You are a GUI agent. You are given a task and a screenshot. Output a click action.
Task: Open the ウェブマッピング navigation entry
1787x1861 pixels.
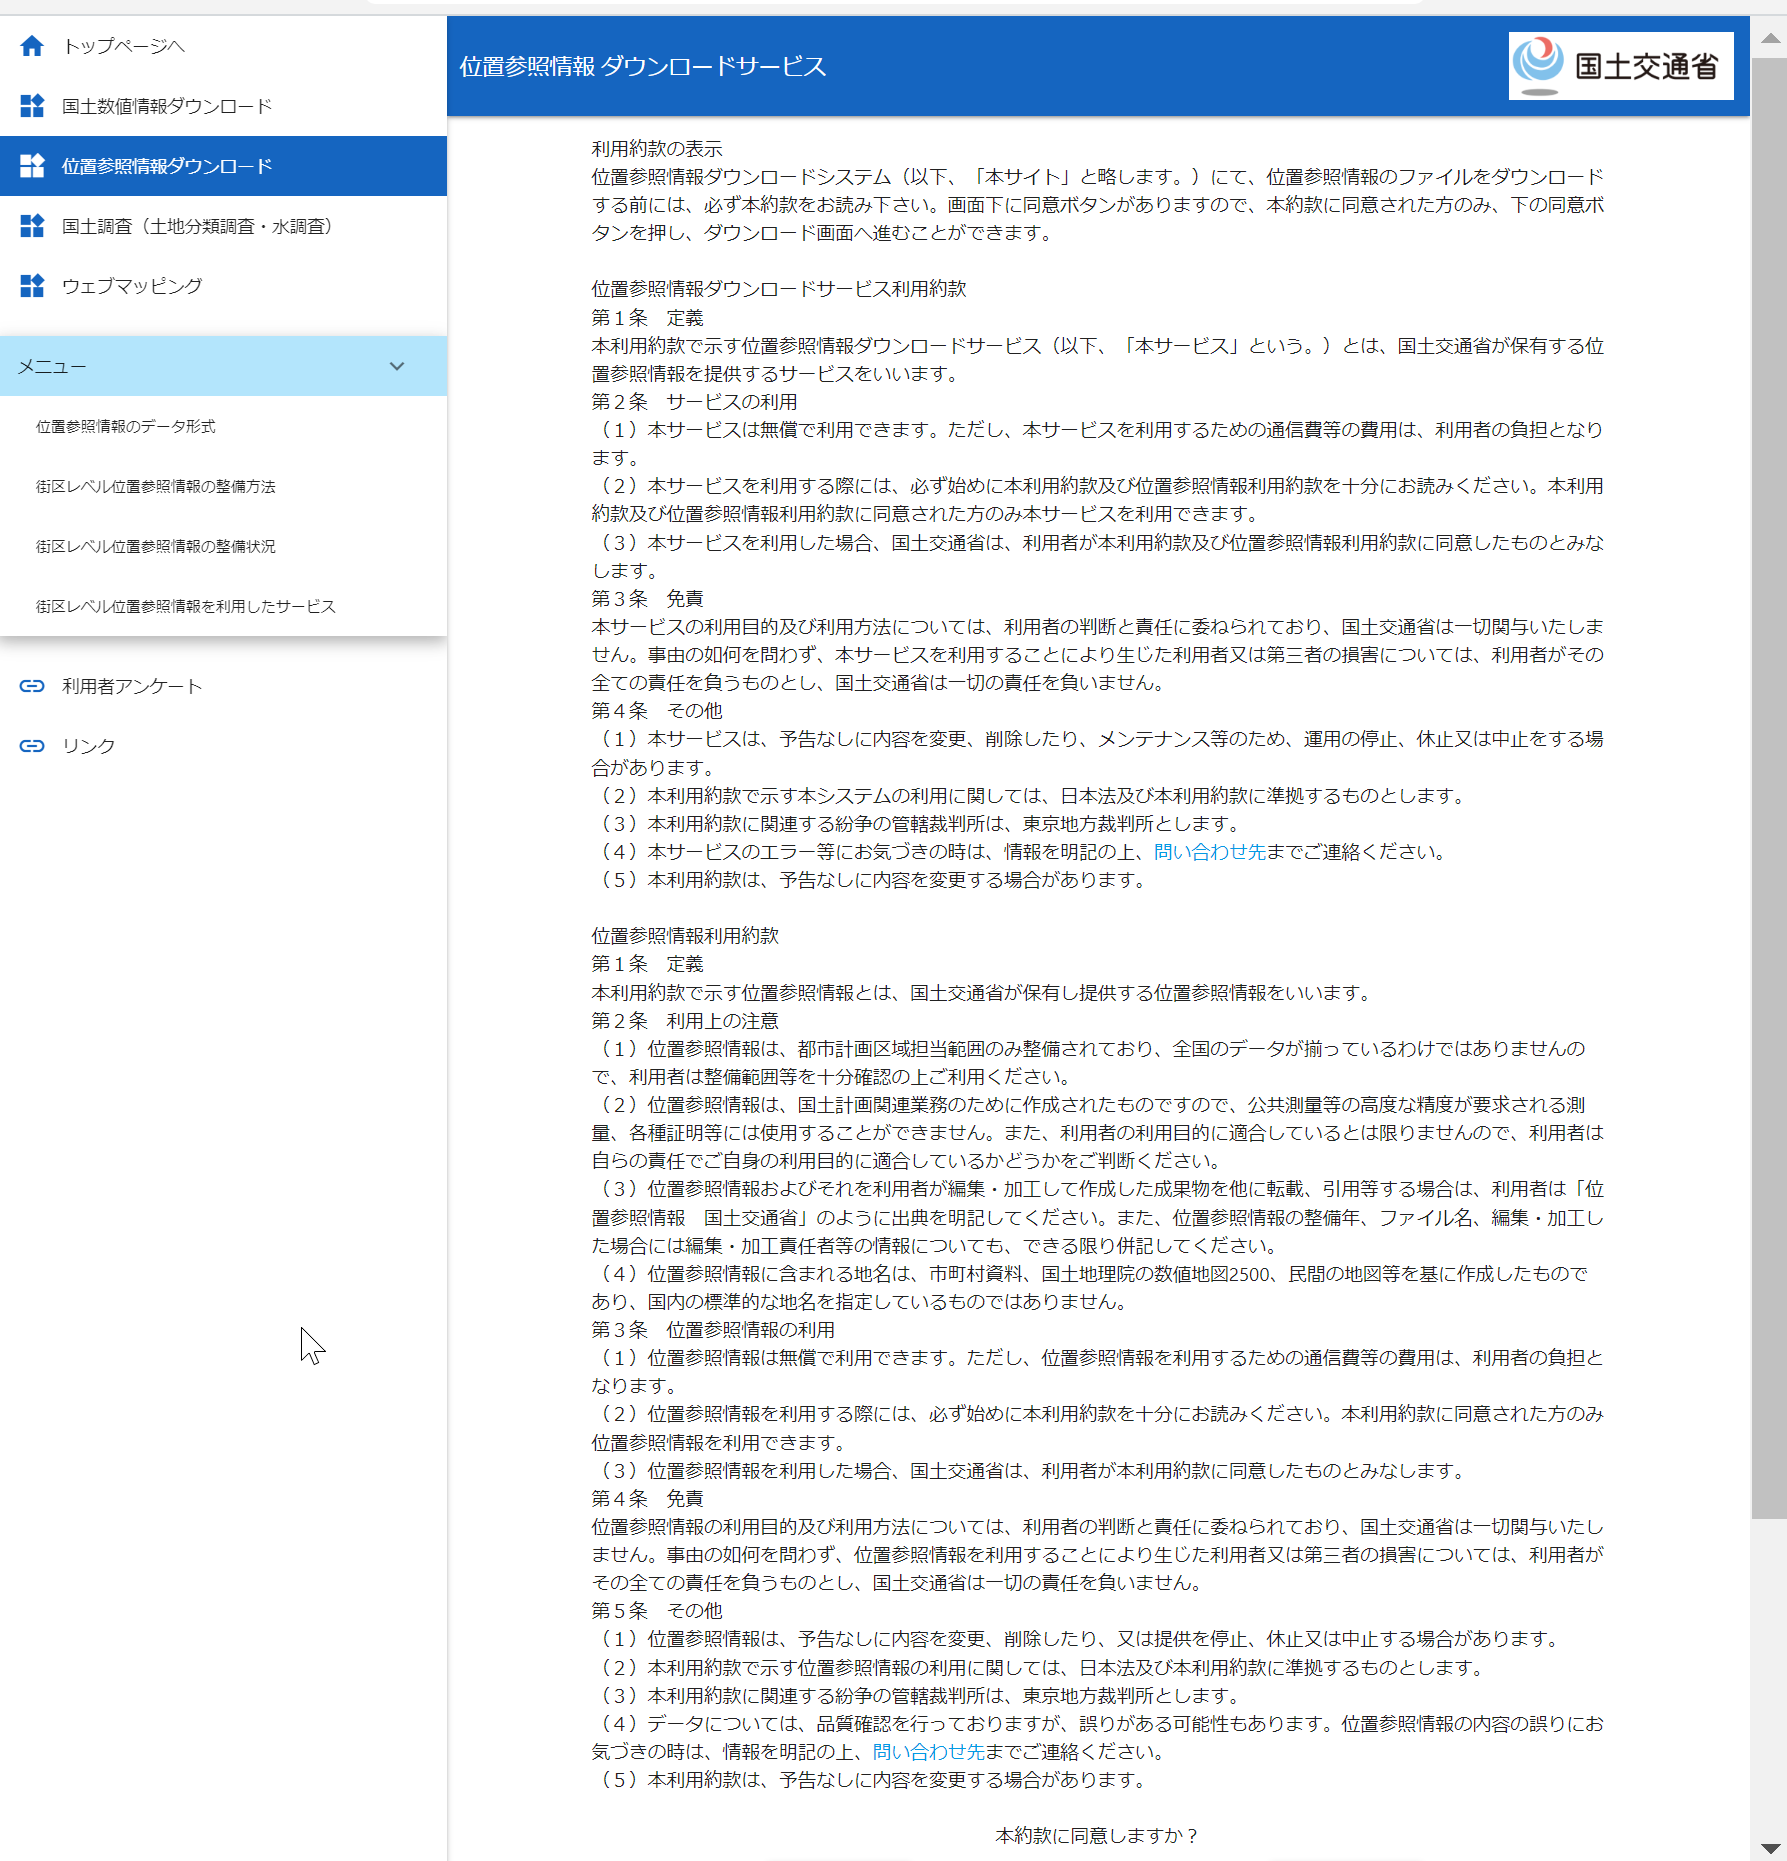[132, 286]
